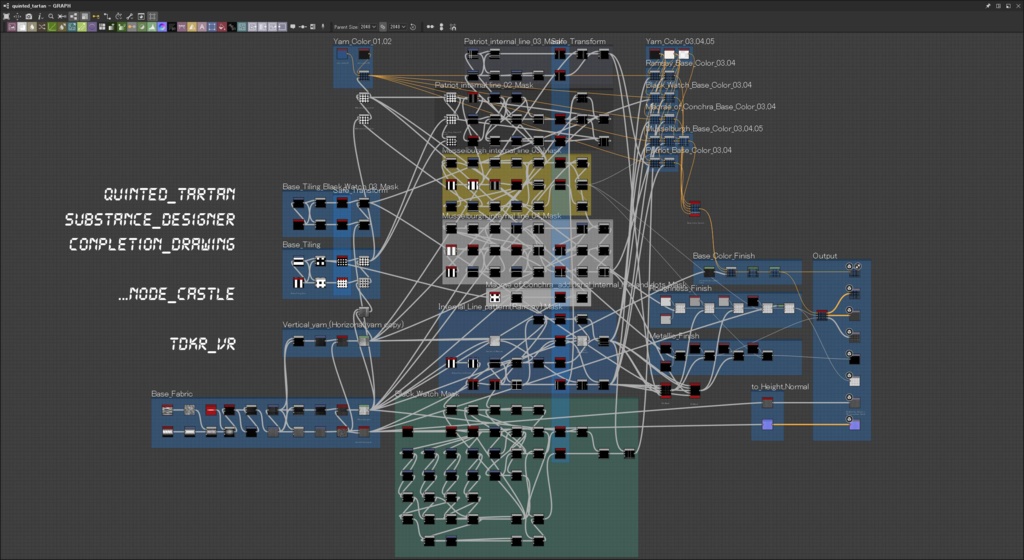Open the Parent Size height dropdown
1024x560 pixels.
398,27
